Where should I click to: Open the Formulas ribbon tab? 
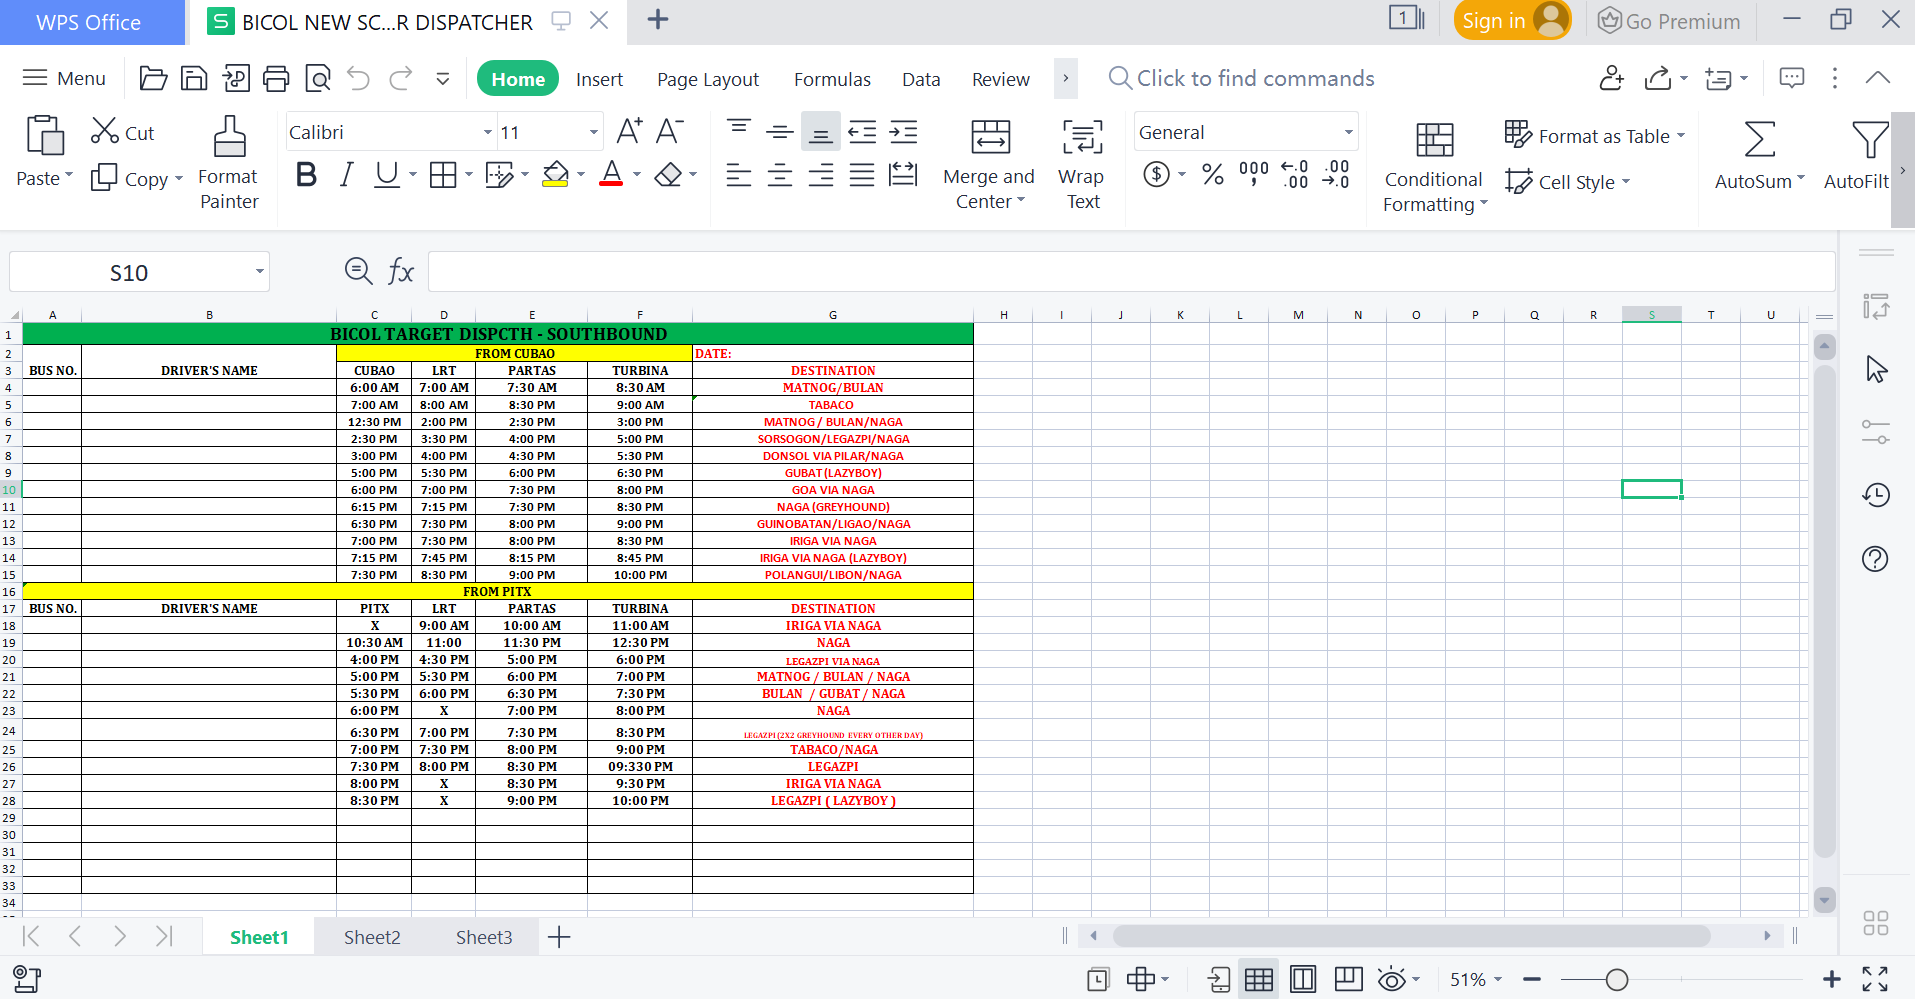832,79
